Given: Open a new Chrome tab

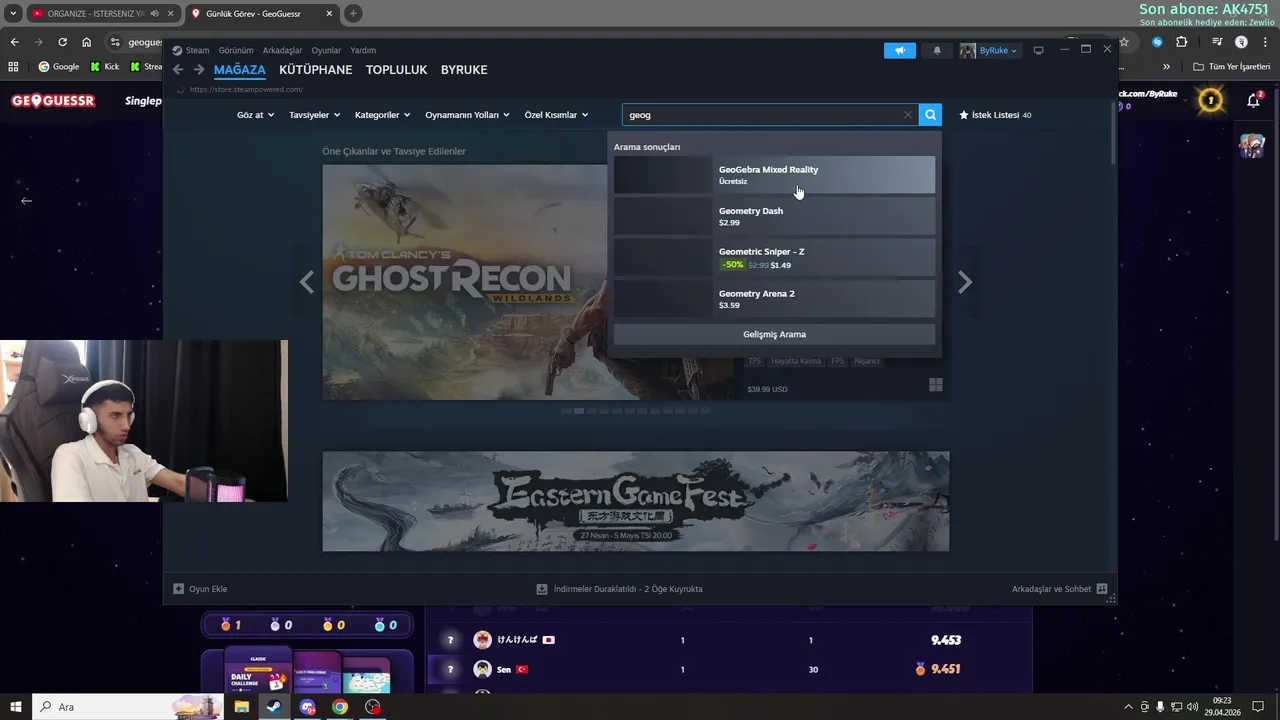Looking at the screenshot, I should [x=353, y=13].
